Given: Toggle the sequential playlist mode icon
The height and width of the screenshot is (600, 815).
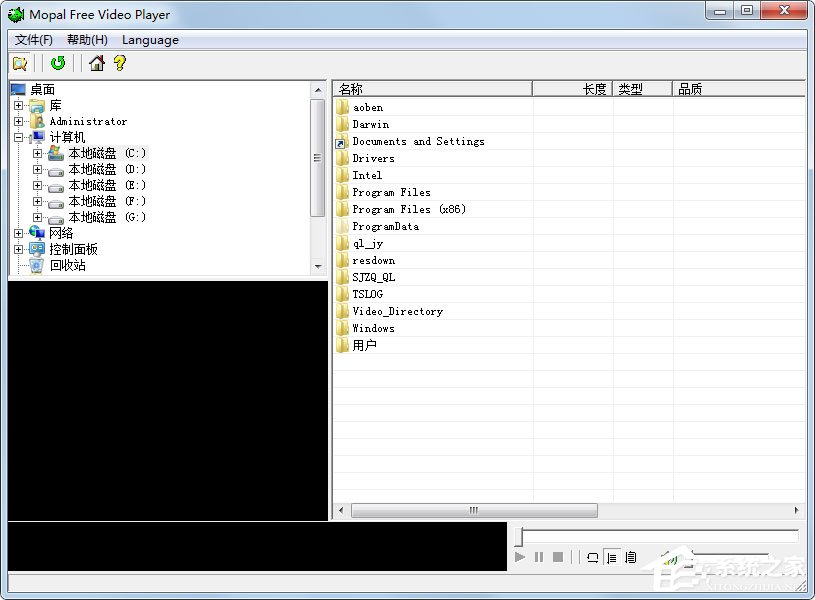Looking at the screenshot, I should click(611, 557).
